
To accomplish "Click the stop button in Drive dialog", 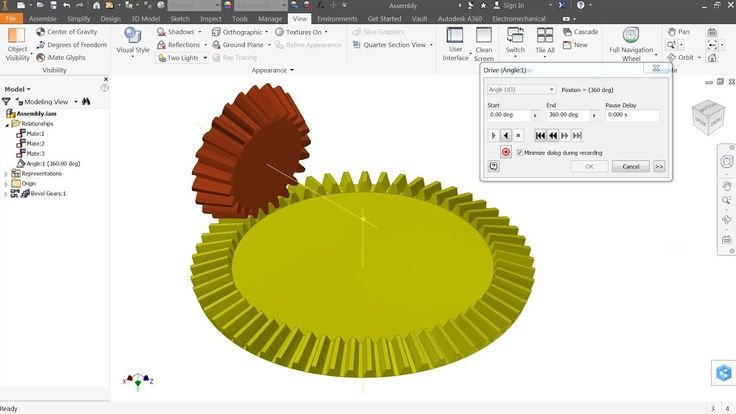I will tap(519, 135).
